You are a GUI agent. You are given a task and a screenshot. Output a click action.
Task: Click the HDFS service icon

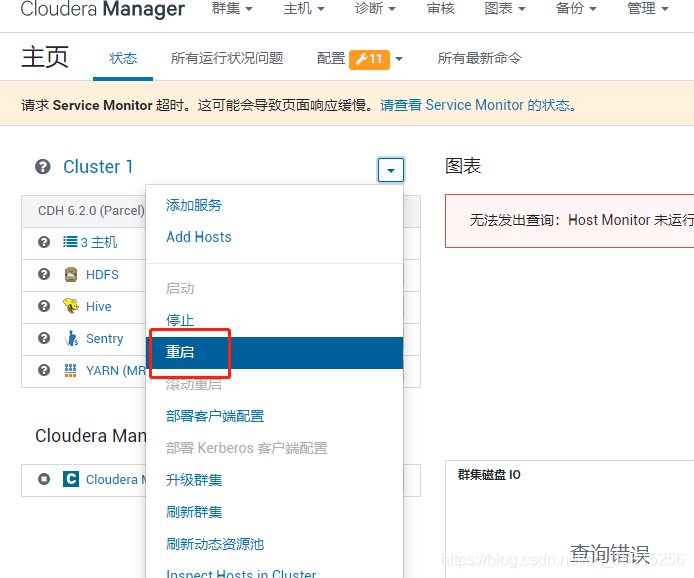(x=71, y=274)
